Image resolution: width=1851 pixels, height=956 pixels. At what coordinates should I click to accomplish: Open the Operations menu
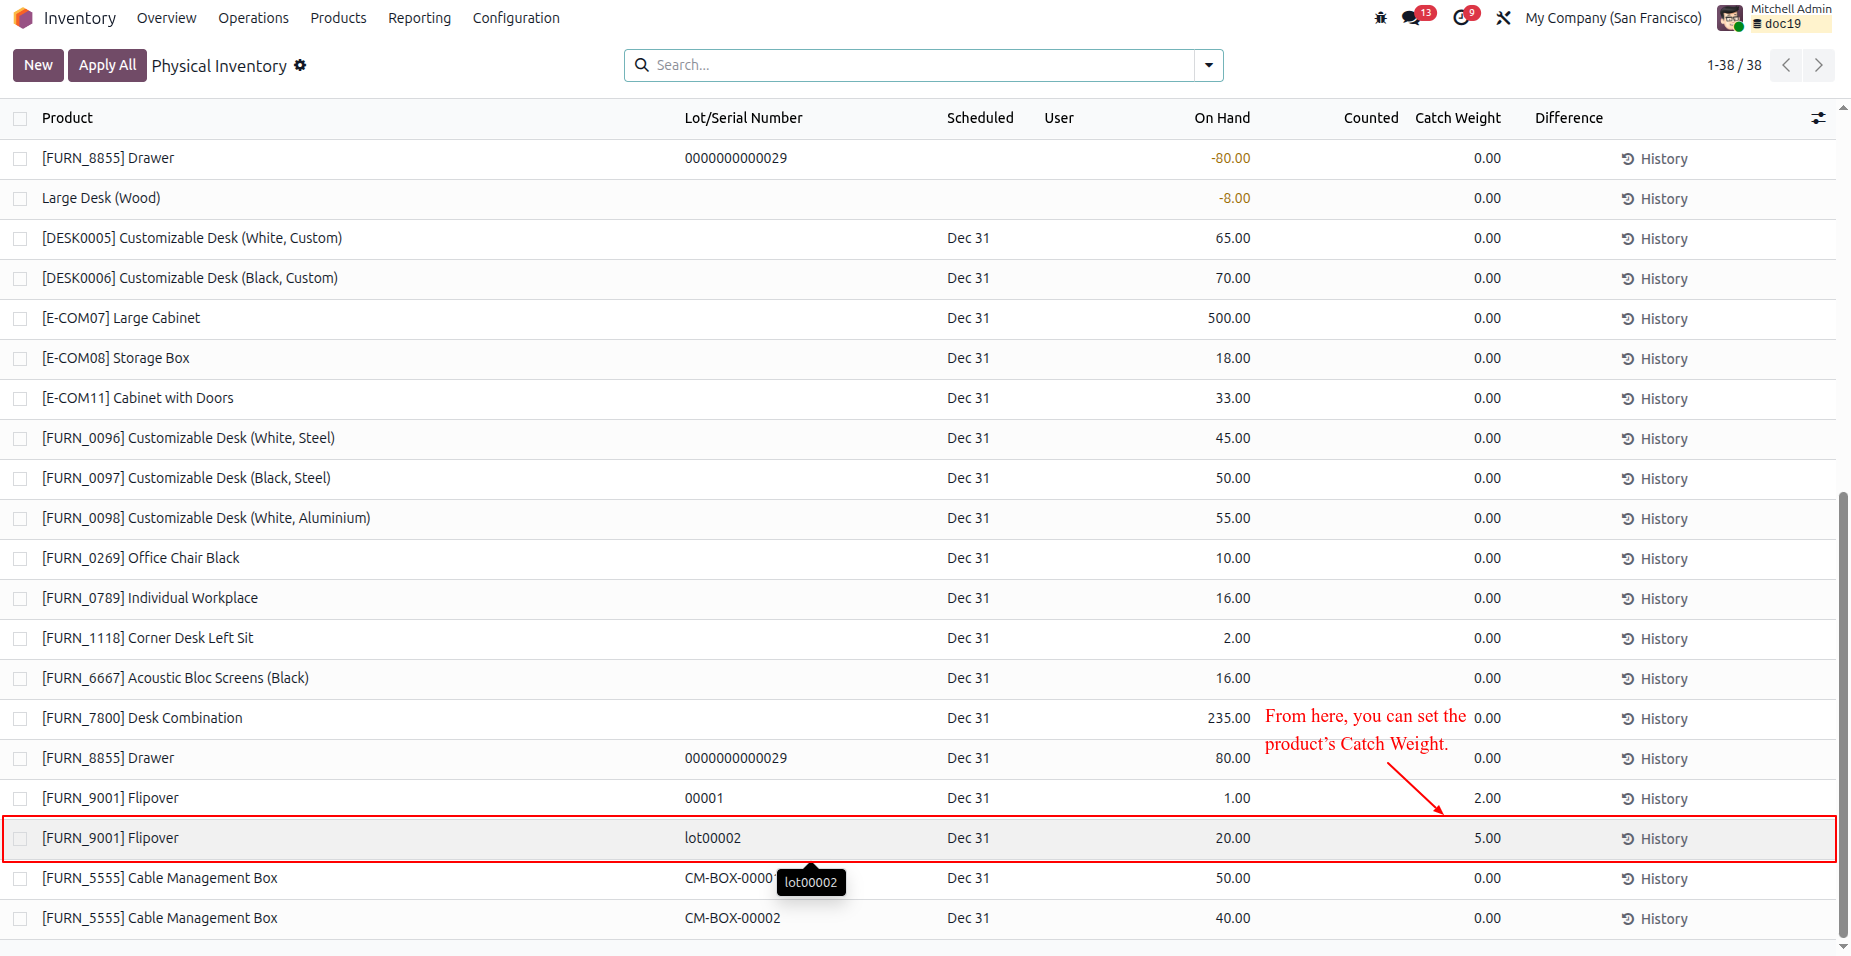(253, 18)
